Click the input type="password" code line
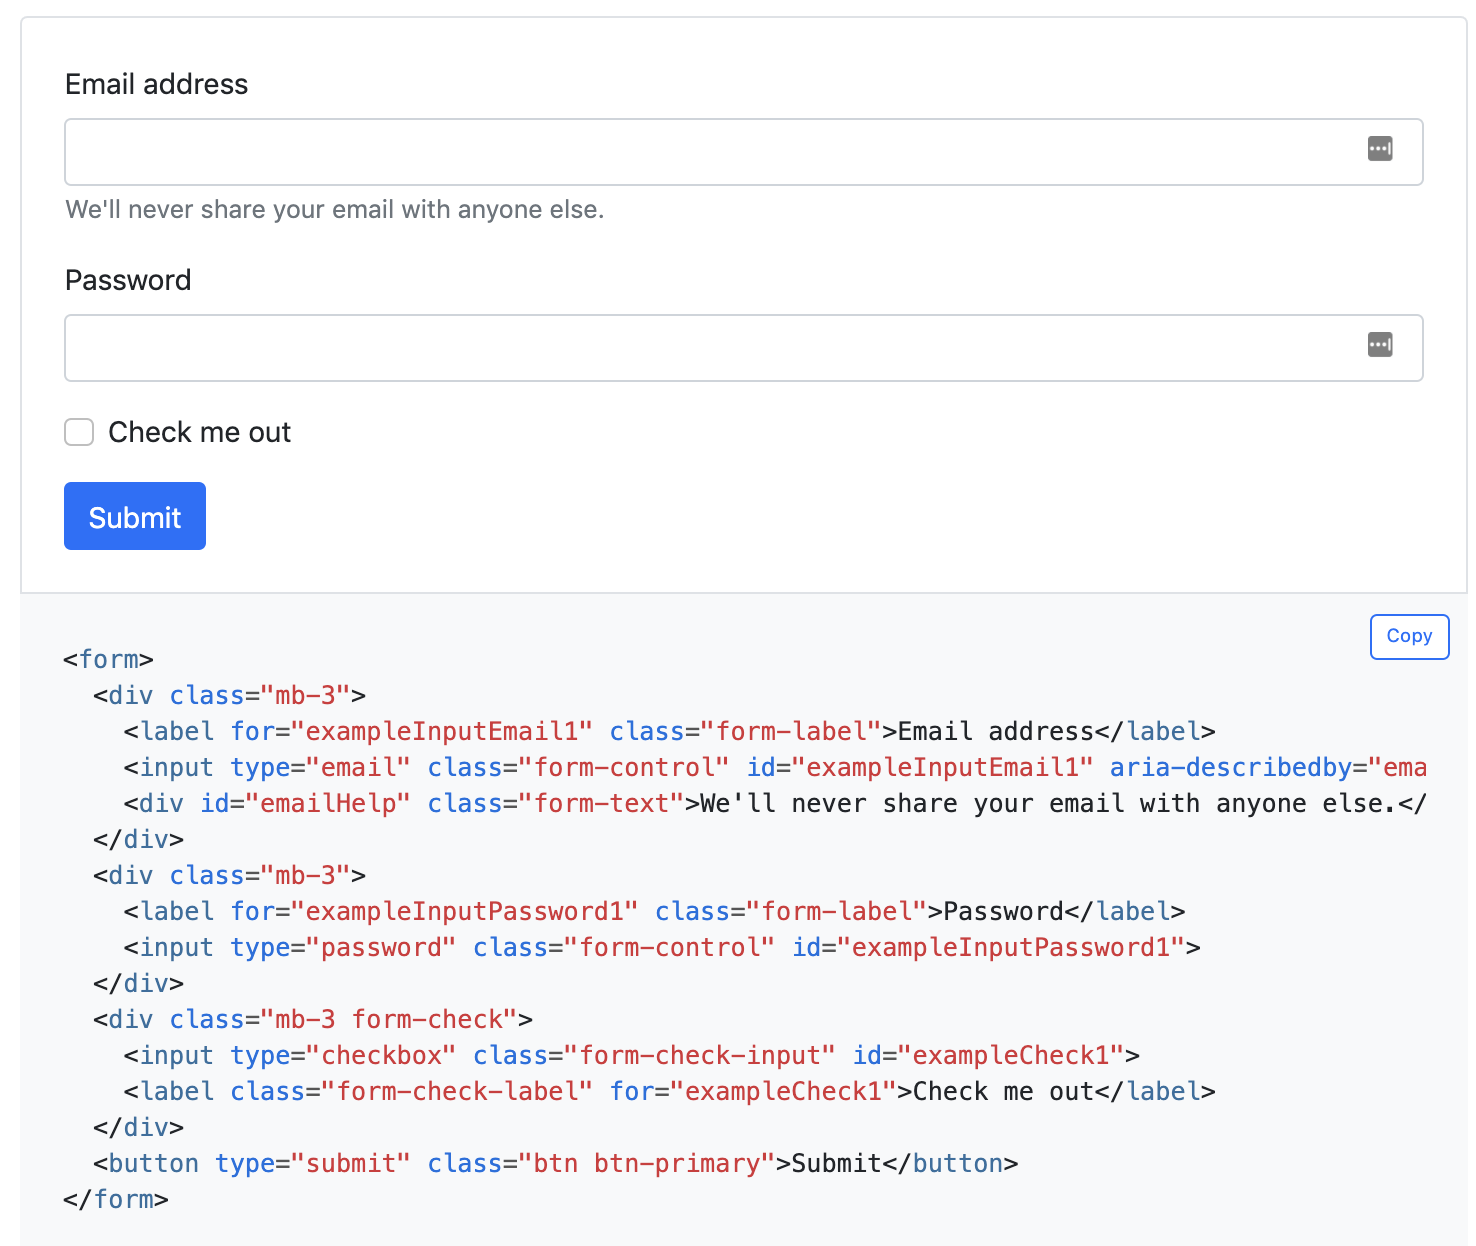The width and height of the screenshot is (1476, 1246). [660, 948]
